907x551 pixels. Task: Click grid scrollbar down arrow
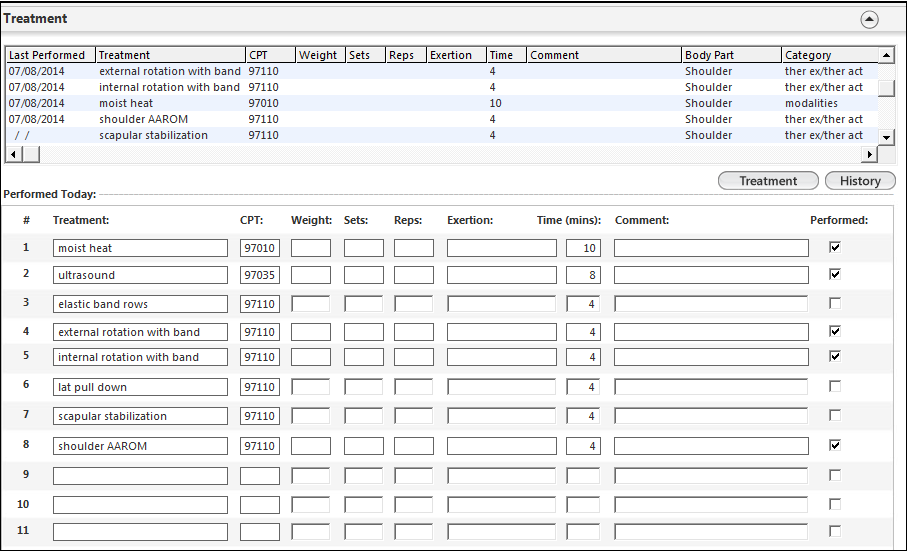click(886, 138)
